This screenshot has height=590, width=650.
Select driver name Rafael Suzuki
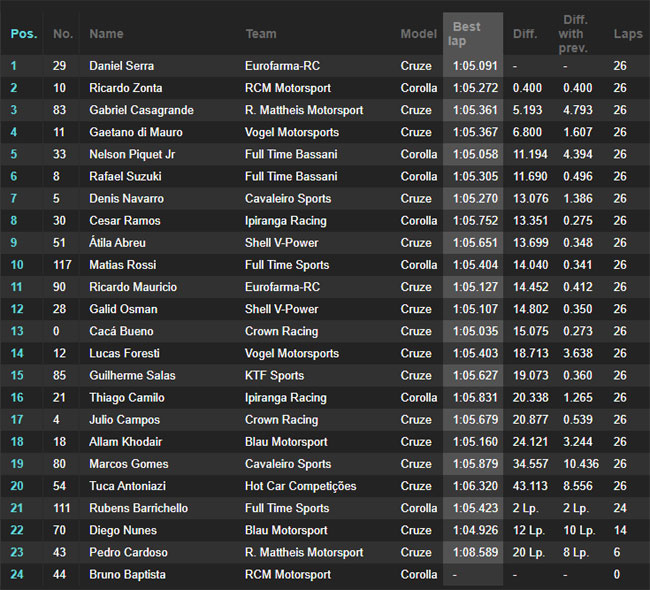pyautogui.click(x=125, y=176)
